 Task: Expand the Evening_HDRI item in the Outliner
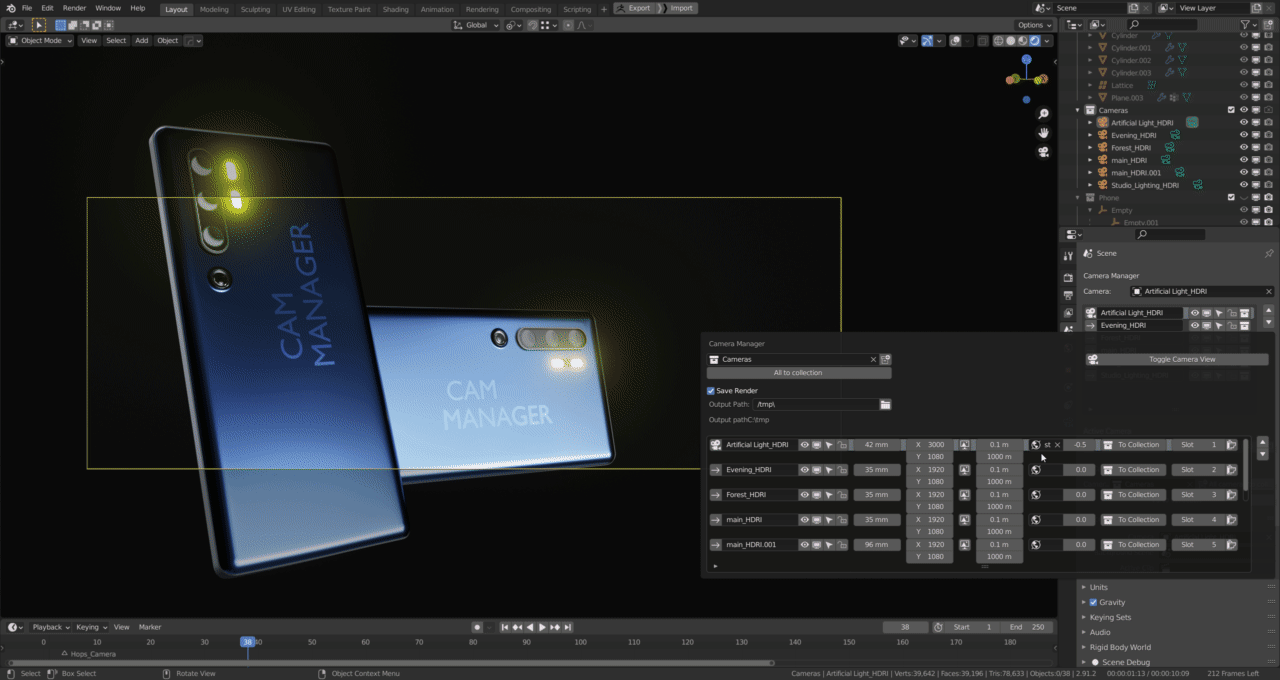1091,135
